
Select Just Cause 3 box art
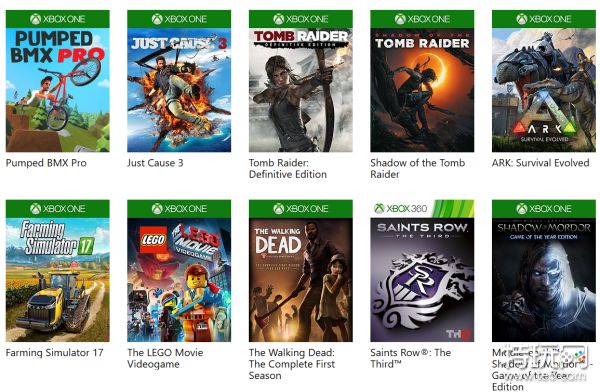pos(179,90)
